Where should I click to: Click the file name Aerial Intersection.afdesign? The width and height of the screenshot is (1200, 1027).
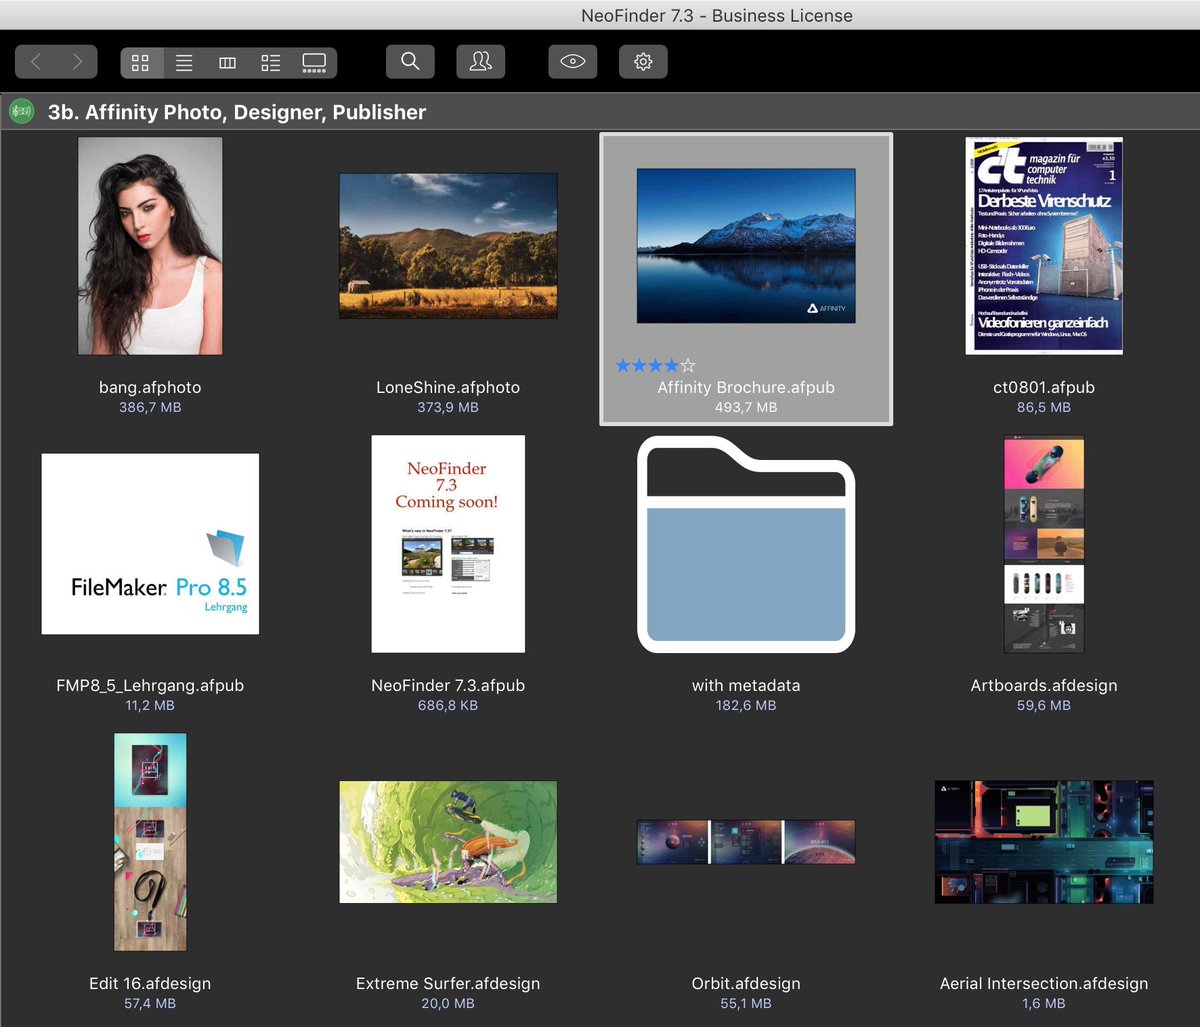[x=1044, y=983]
